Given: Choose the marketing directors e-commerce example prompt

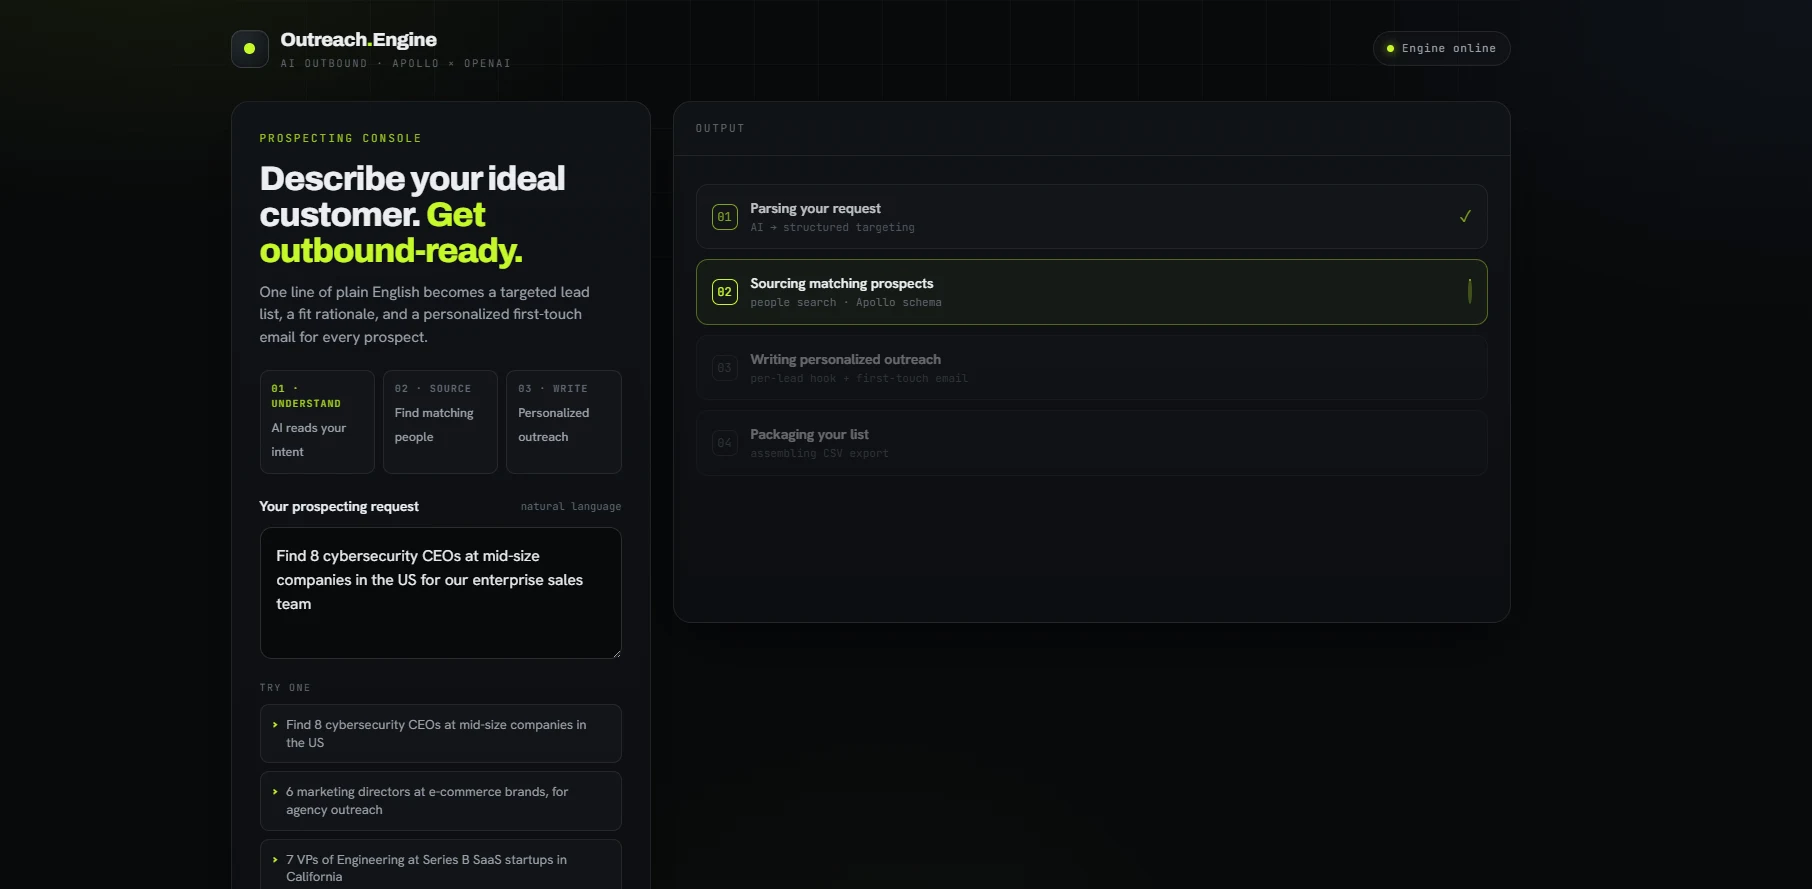Looking at the screenshot, I should pos(440,801).
